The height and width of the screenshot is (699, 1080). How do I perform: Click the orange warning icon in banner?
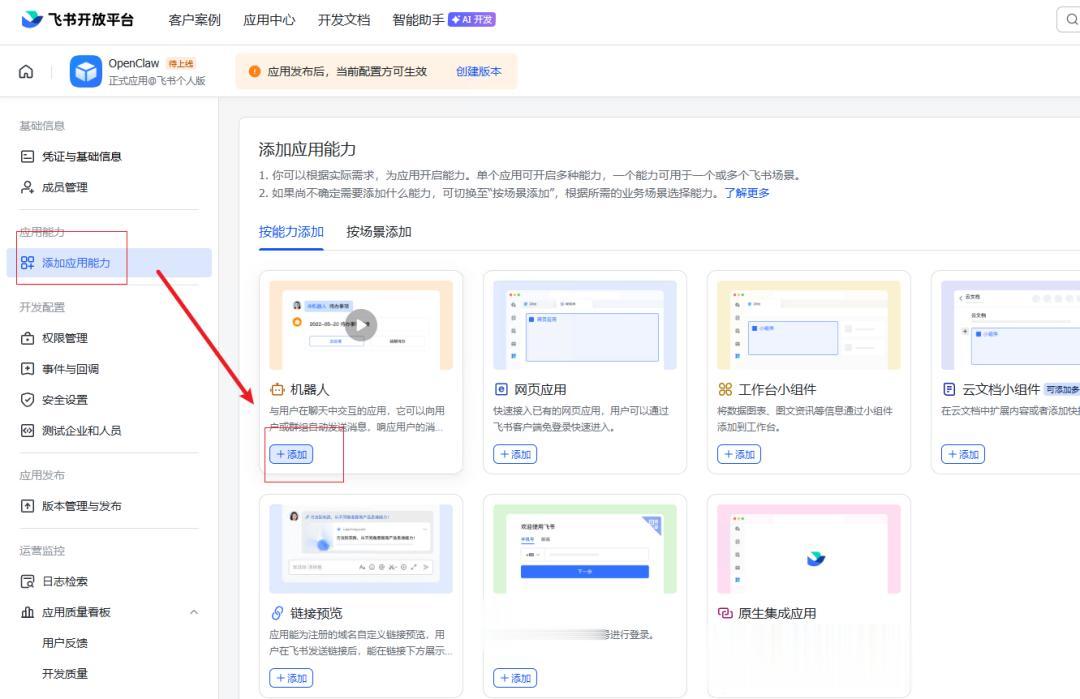pos(254,71)
